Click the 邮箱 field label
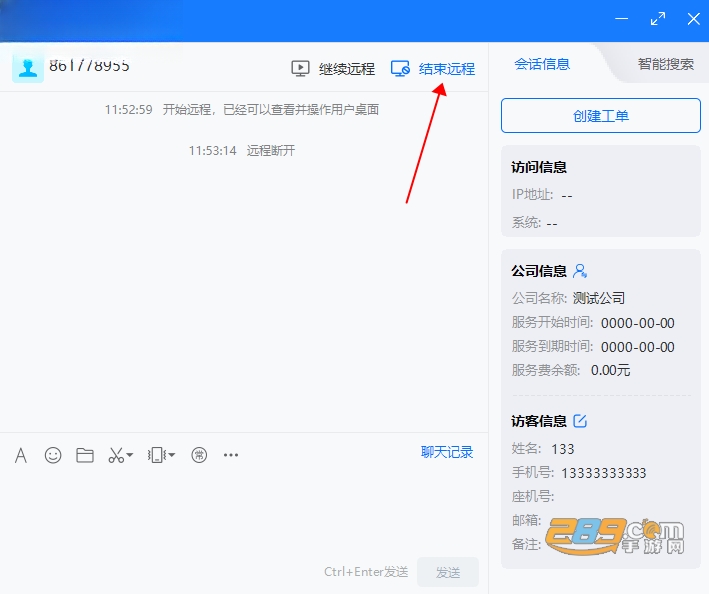Screen dimensions: 709x594 526,520
